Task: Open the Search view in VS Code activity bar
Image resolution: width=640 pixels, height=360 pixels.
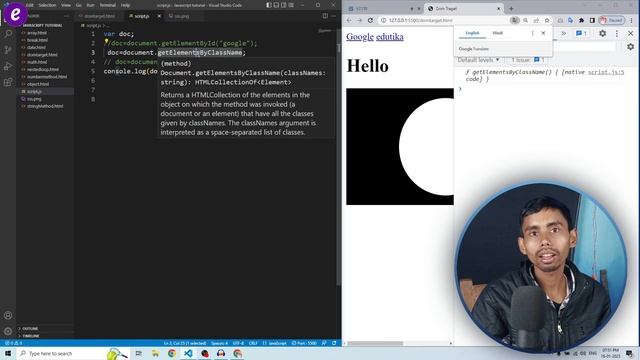Action: point(8,34)
